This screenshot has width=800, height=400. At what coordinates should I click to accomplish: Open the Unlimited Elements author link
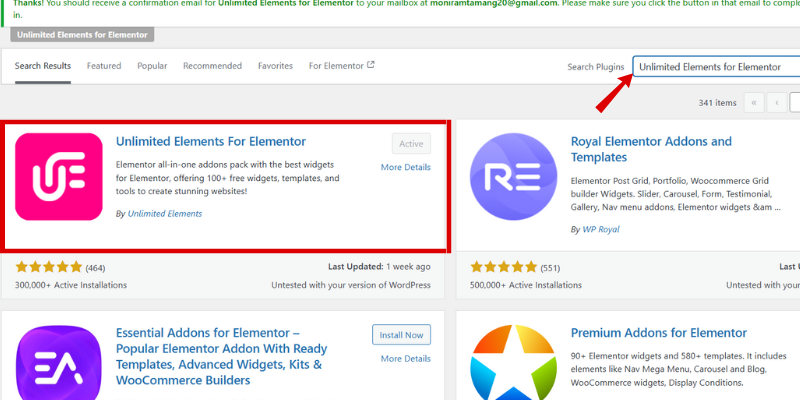point(165,214)
